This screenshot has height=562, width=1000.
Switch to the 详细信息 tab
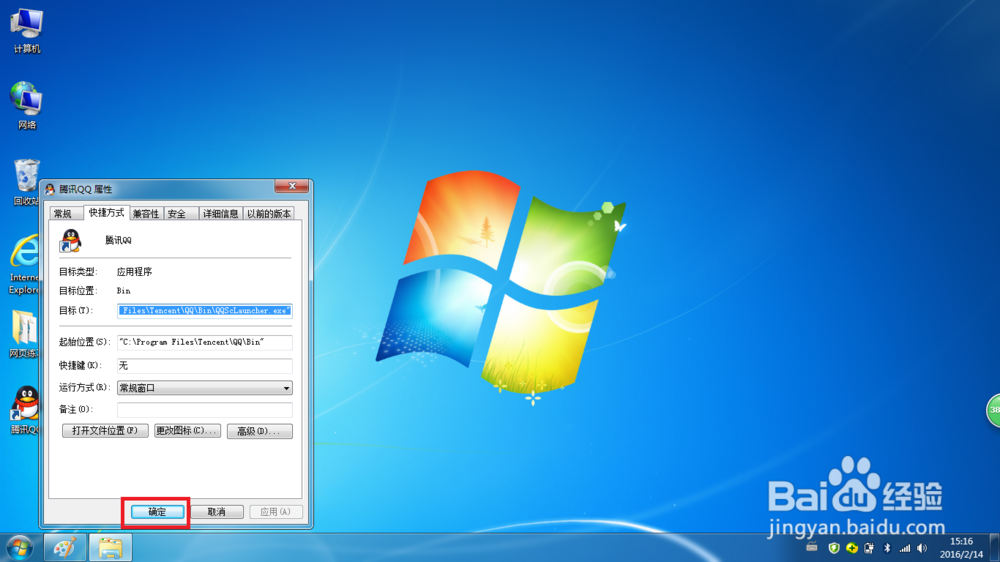[221, 214]
